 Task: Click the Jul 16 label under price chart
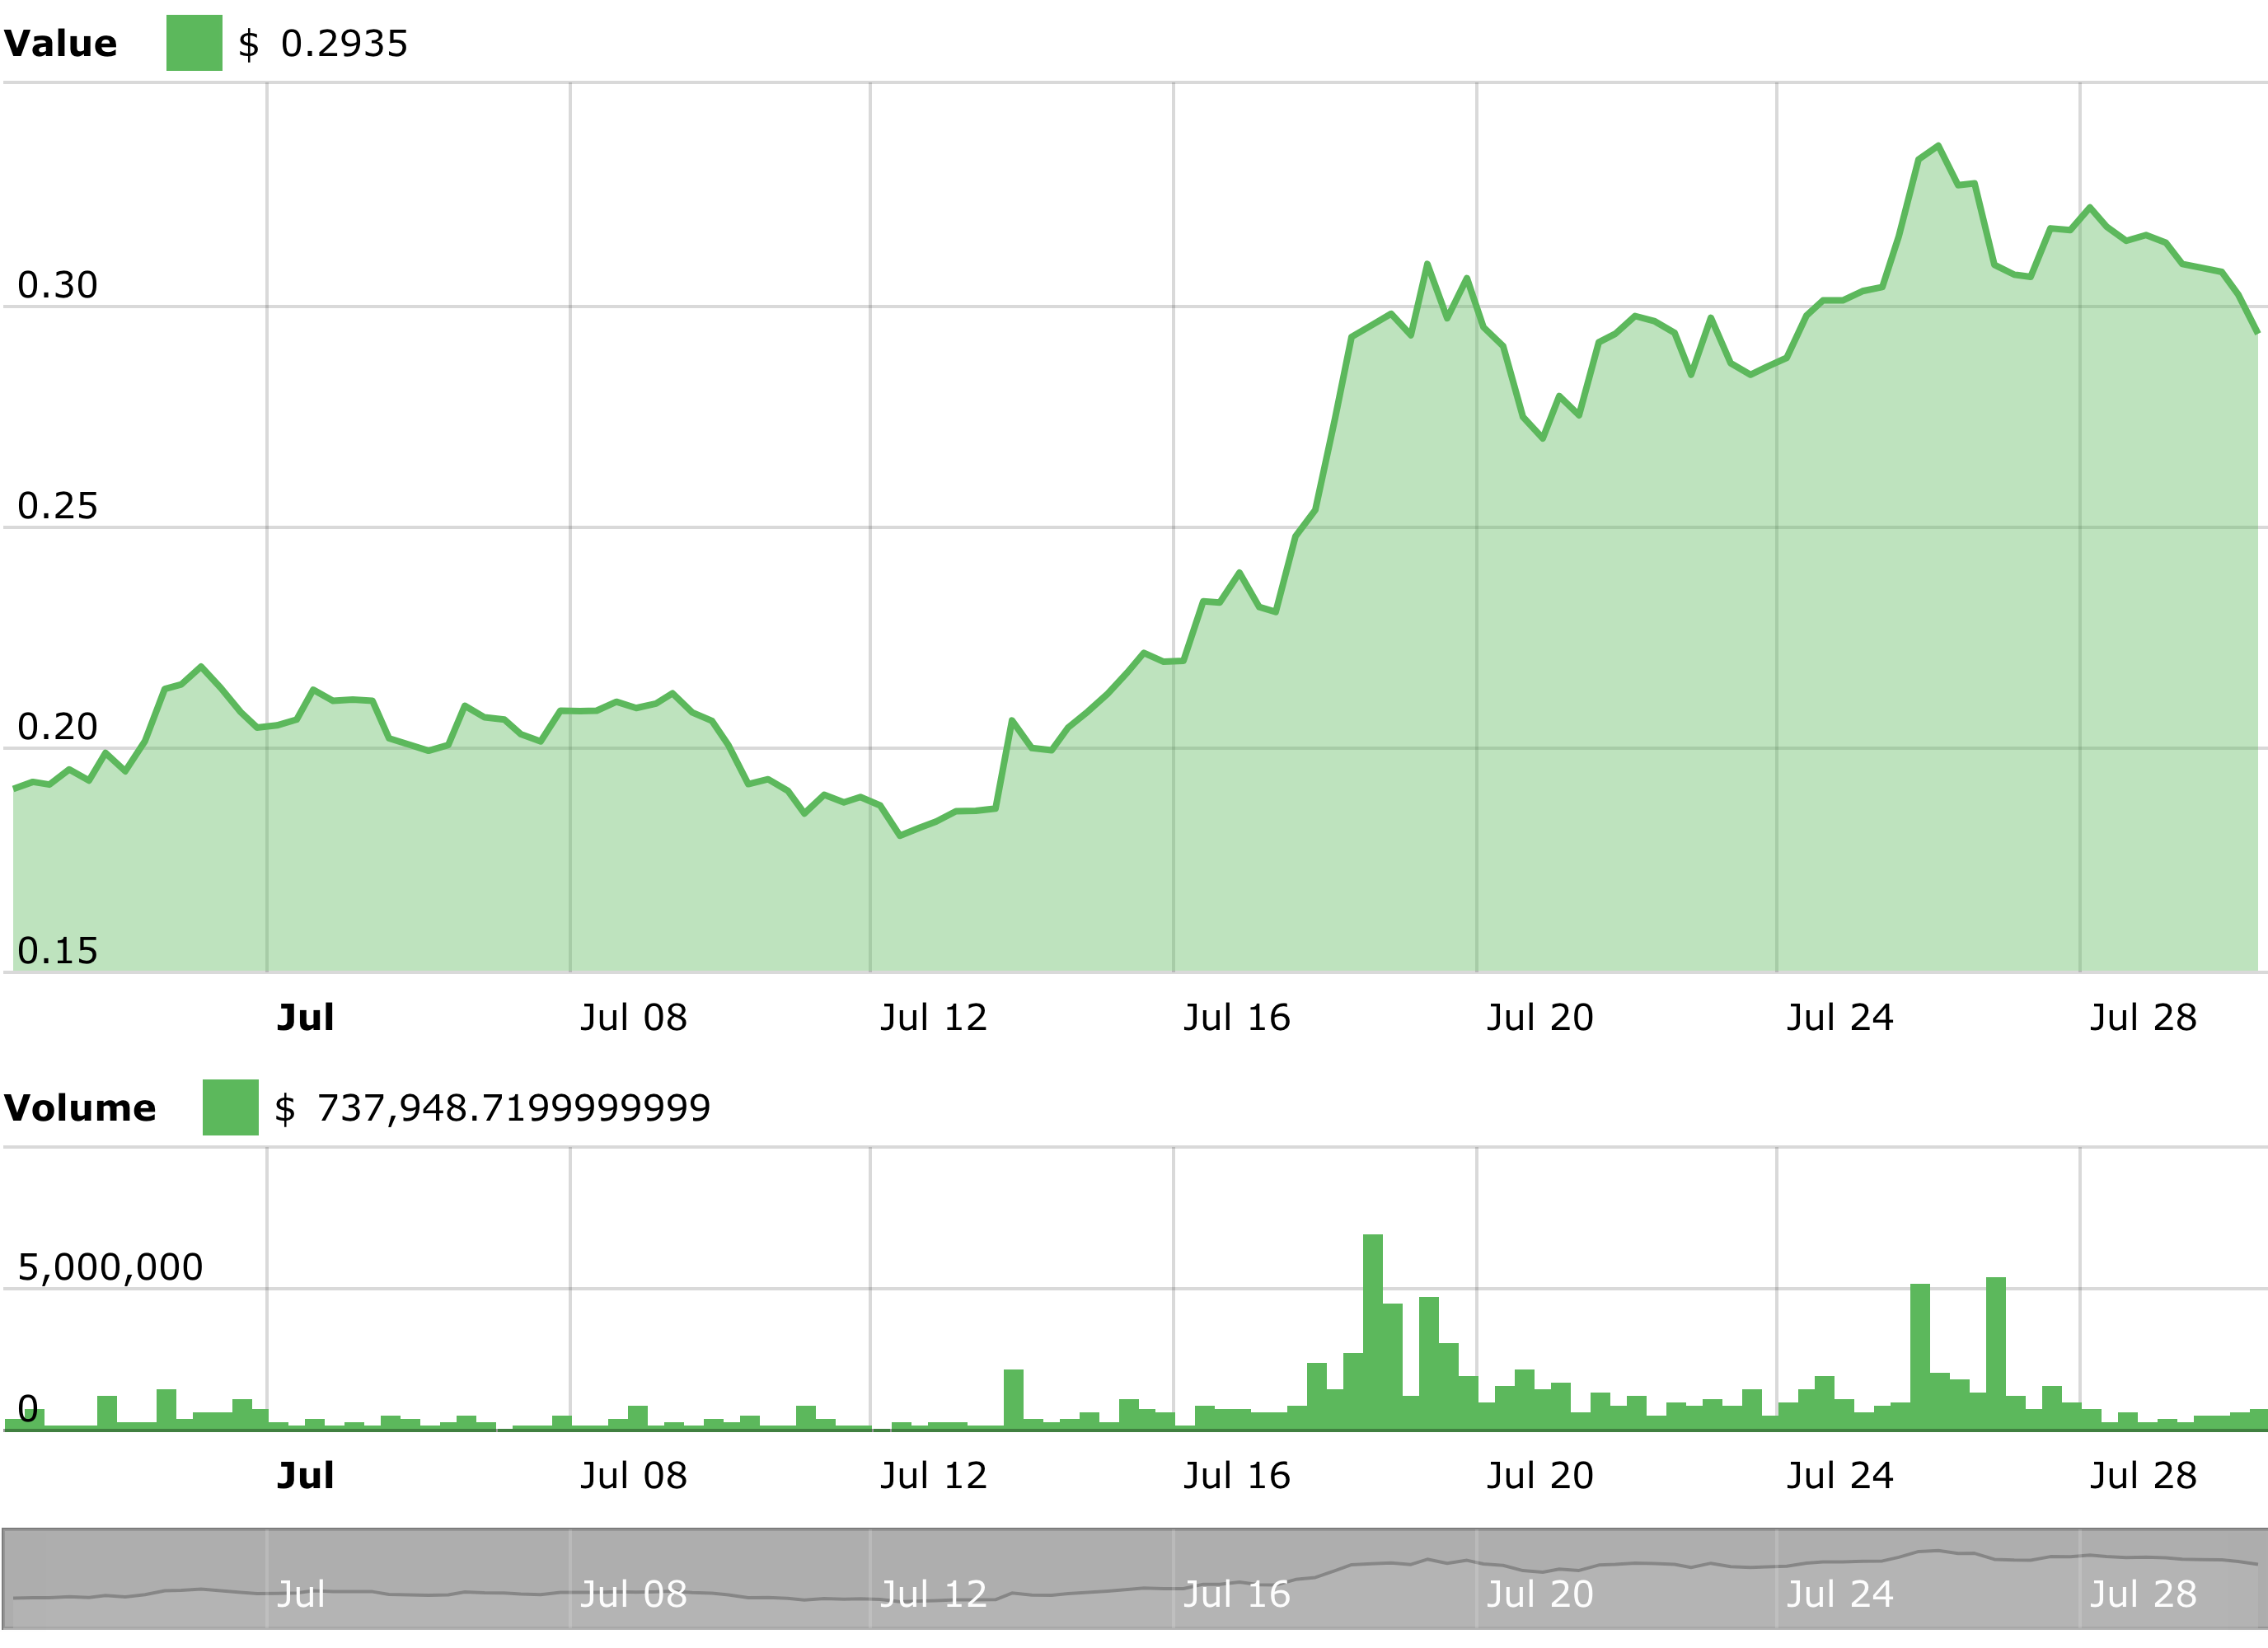1237,1018
